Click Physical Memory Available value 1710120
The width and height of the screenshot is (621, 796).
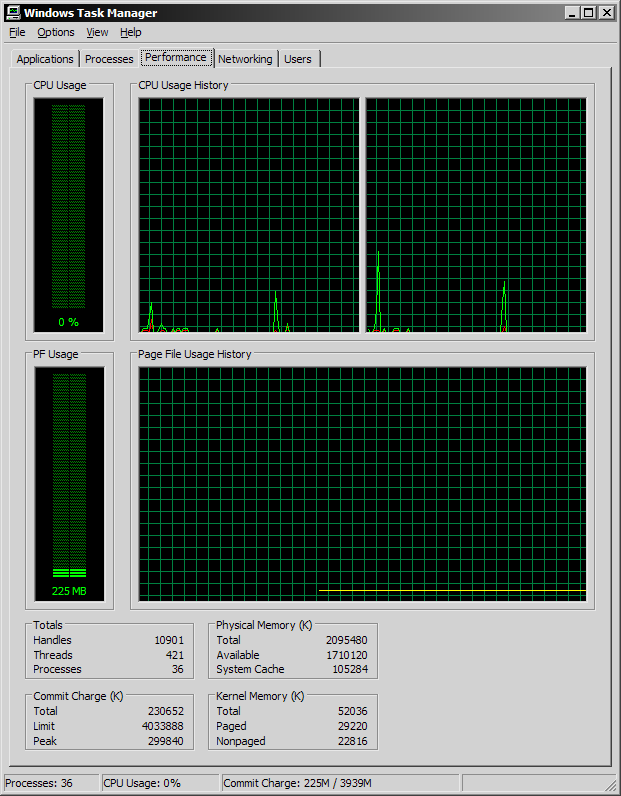point(347,655)
